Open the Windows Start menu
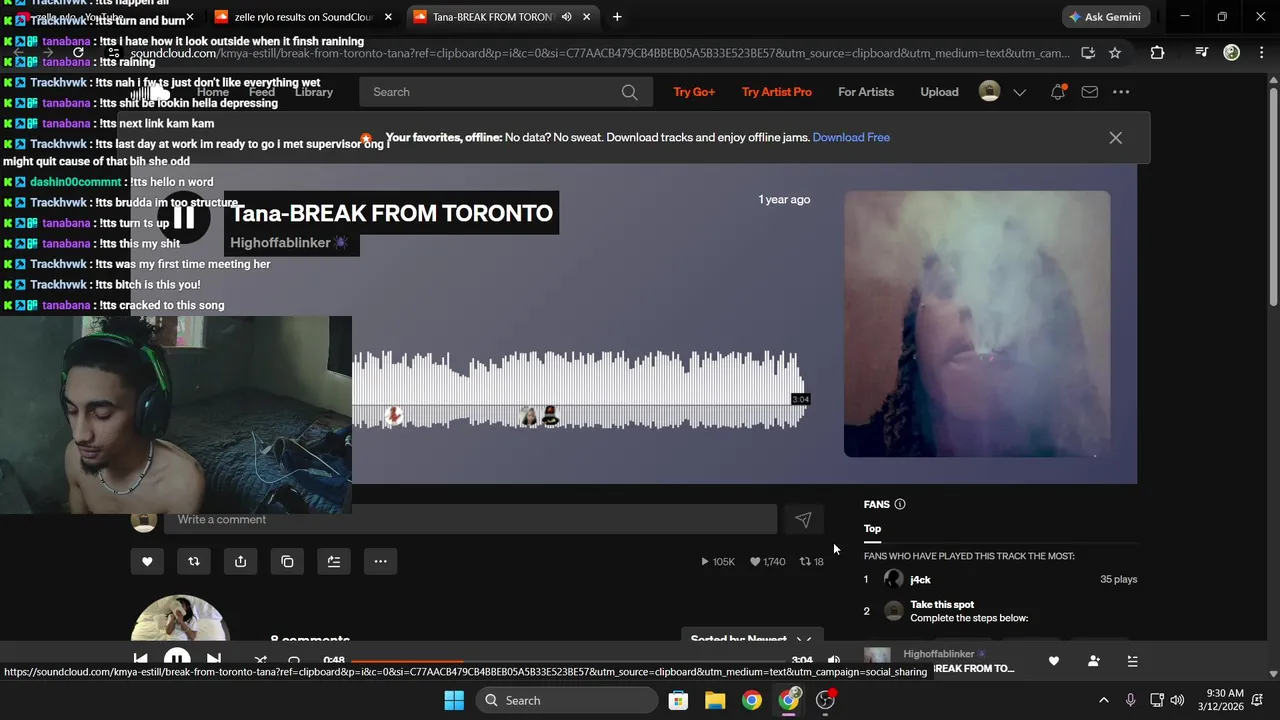Screen dimensions: 1280x720 453,700
